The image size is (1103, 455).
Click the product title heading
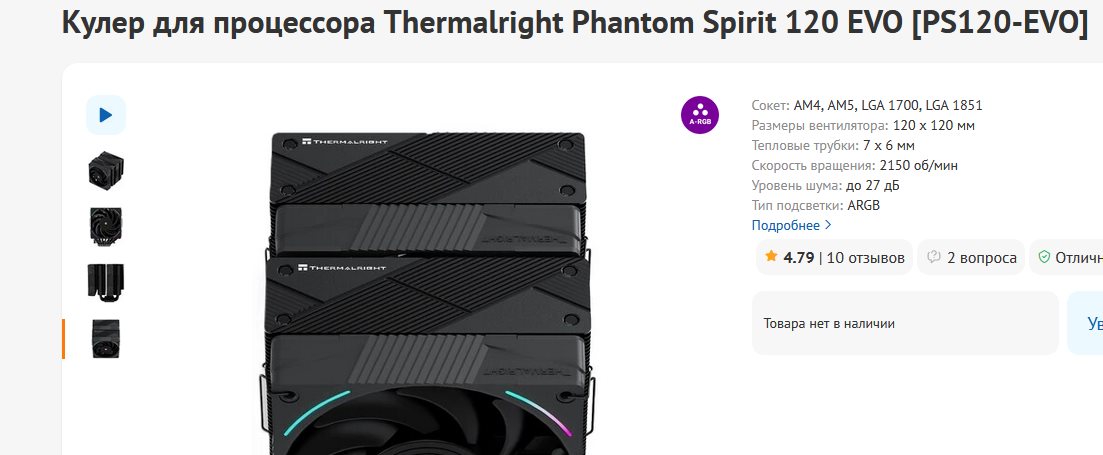[x=574, y=24]
